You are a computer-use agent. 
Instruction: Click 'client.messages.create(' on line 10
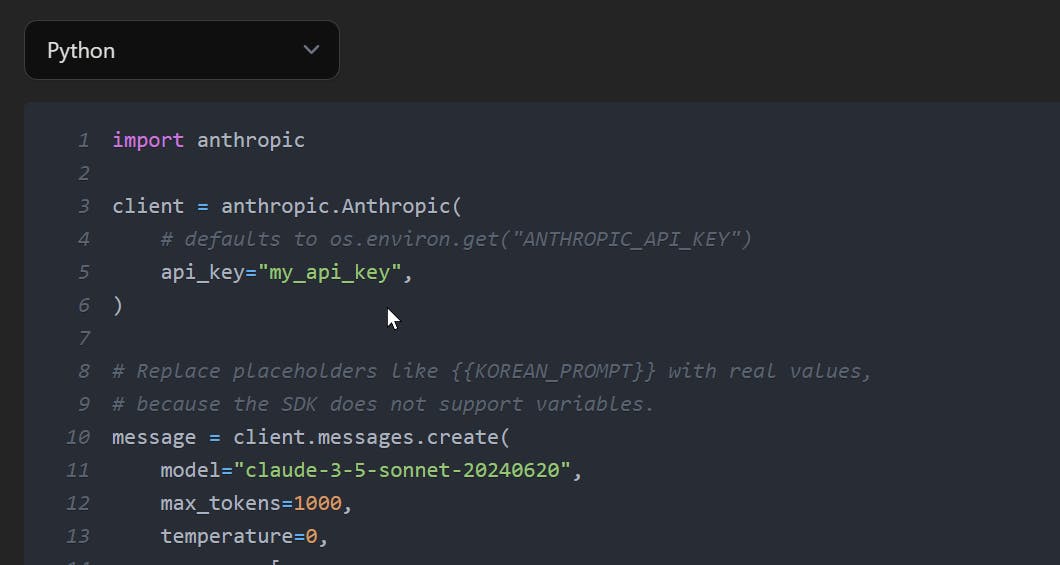click(x=371, y=437)
